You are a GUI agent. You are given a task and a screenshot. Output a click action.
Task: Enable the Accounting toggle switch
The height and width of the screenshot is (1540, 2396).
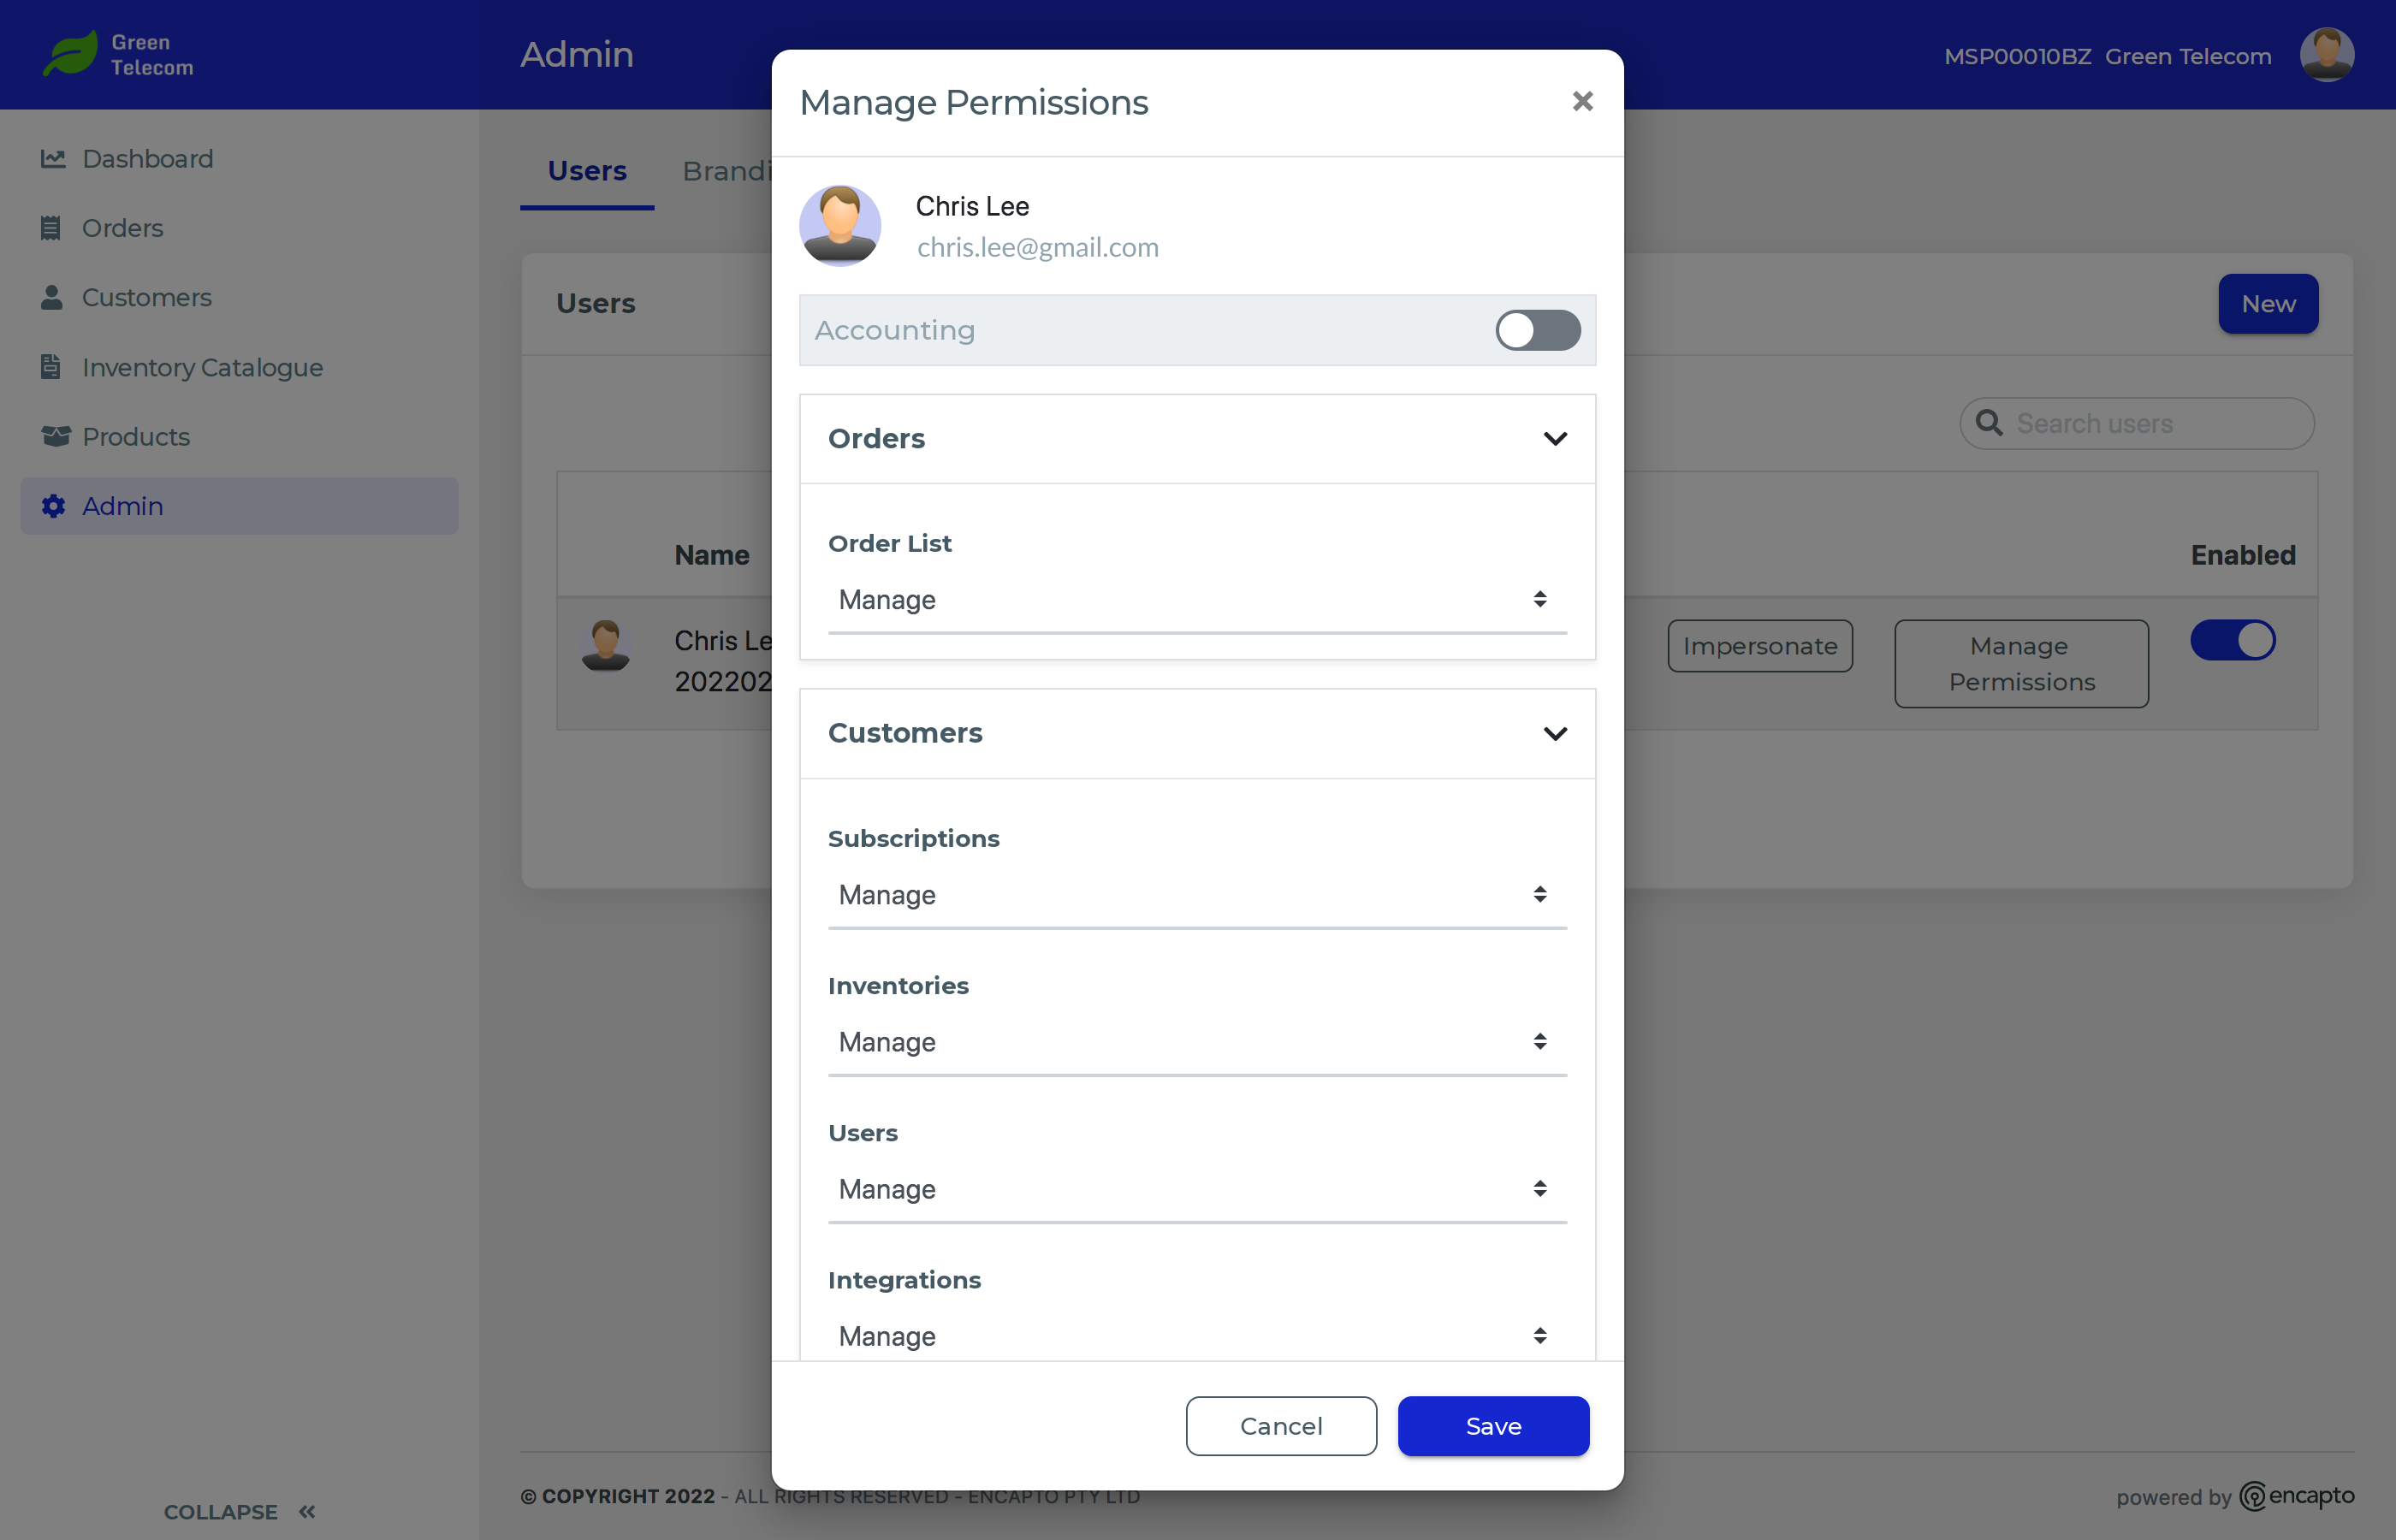pyautogui.click(x=1537, y=330)
